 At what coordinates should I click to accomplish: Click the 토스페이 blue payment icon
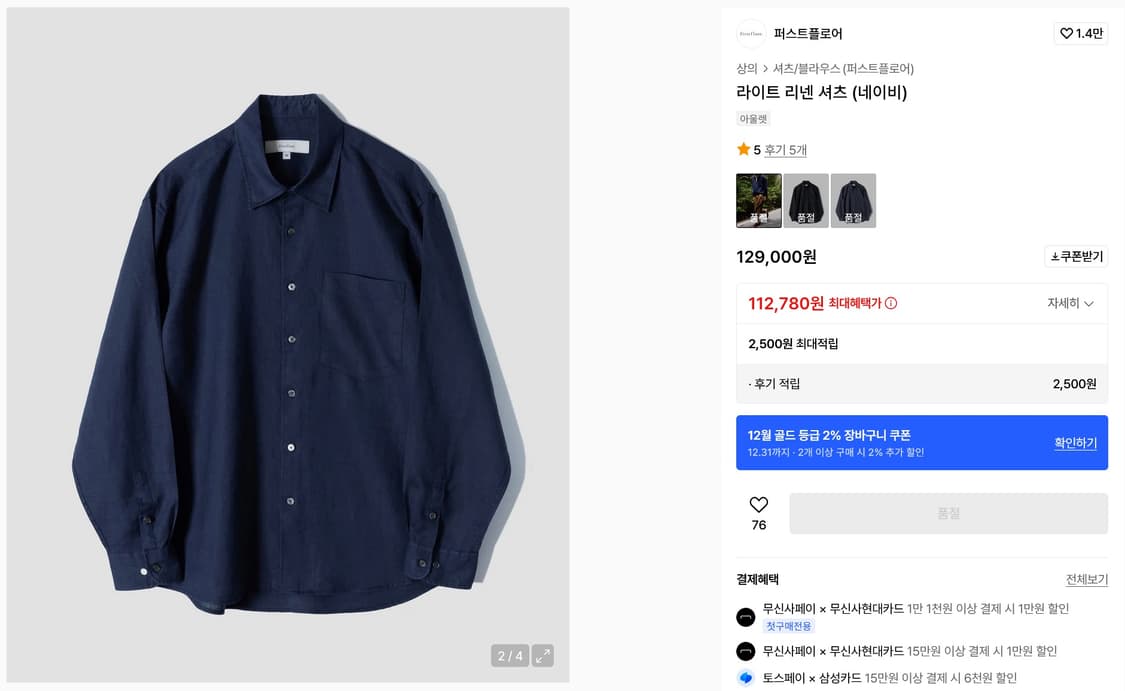tap(744, 679)
